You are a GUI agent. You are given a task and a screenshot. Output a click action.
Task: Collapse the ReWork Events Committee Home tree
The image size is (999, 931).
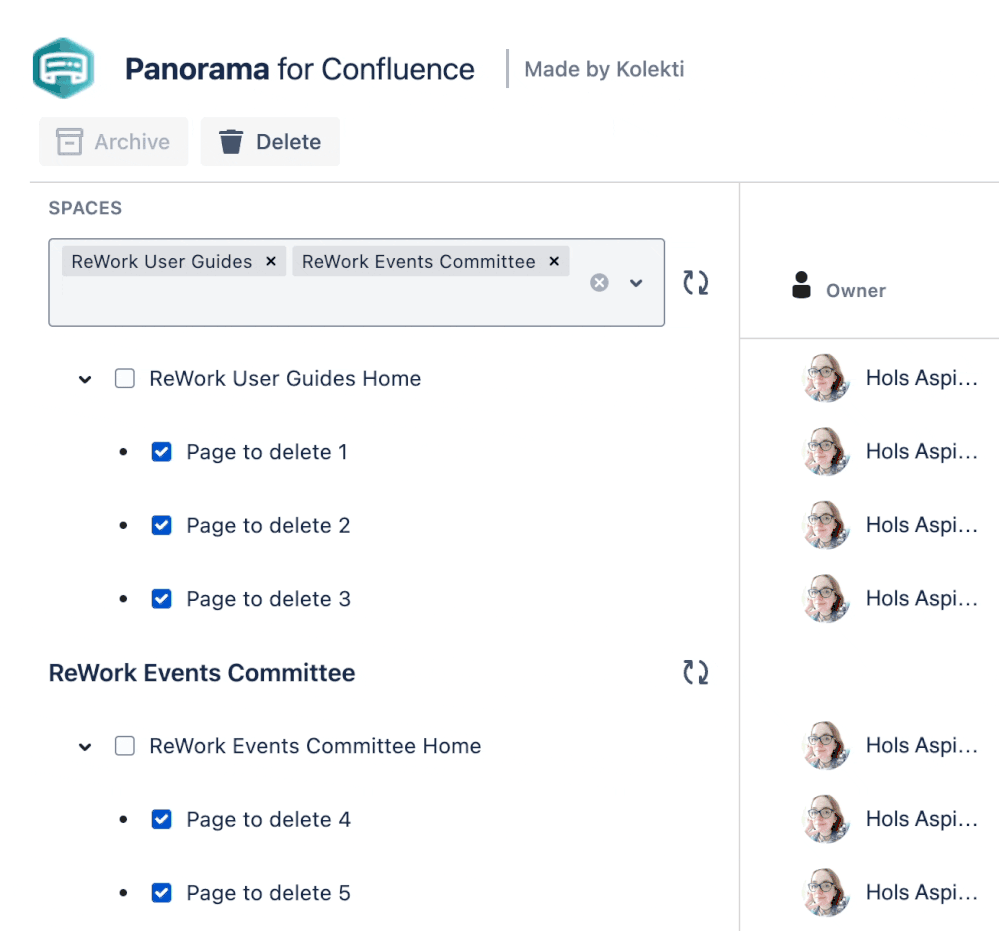click(x=85, y=746)
